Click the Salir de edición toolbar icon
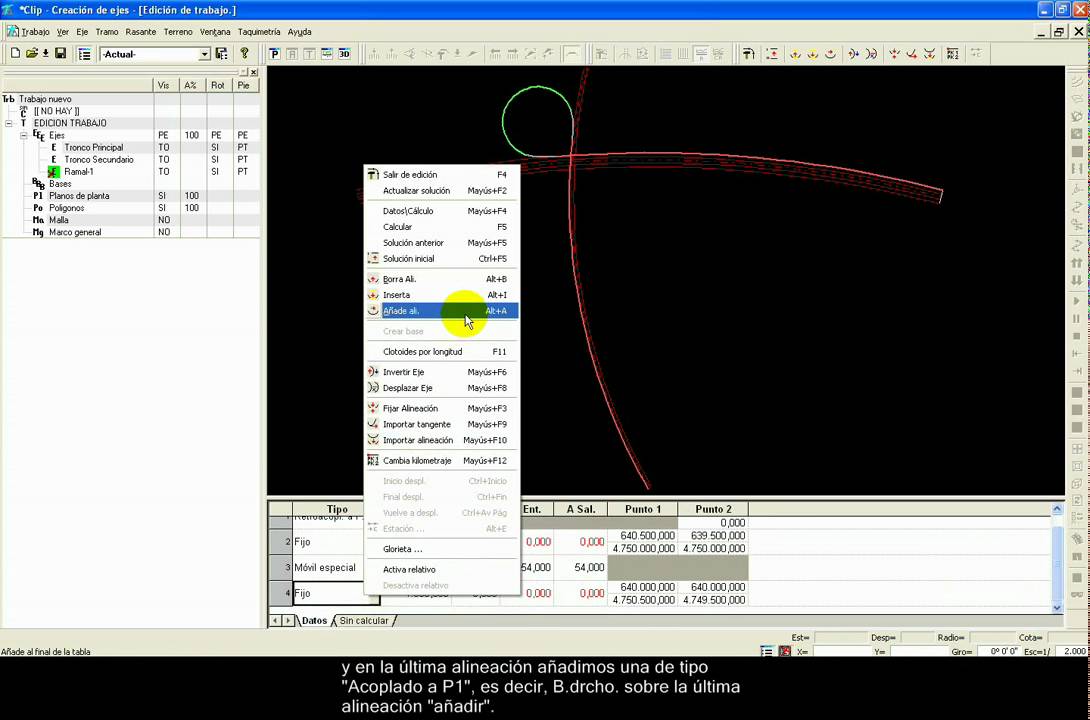Viewport: 1090px width, 720px height. click(748, 54)
